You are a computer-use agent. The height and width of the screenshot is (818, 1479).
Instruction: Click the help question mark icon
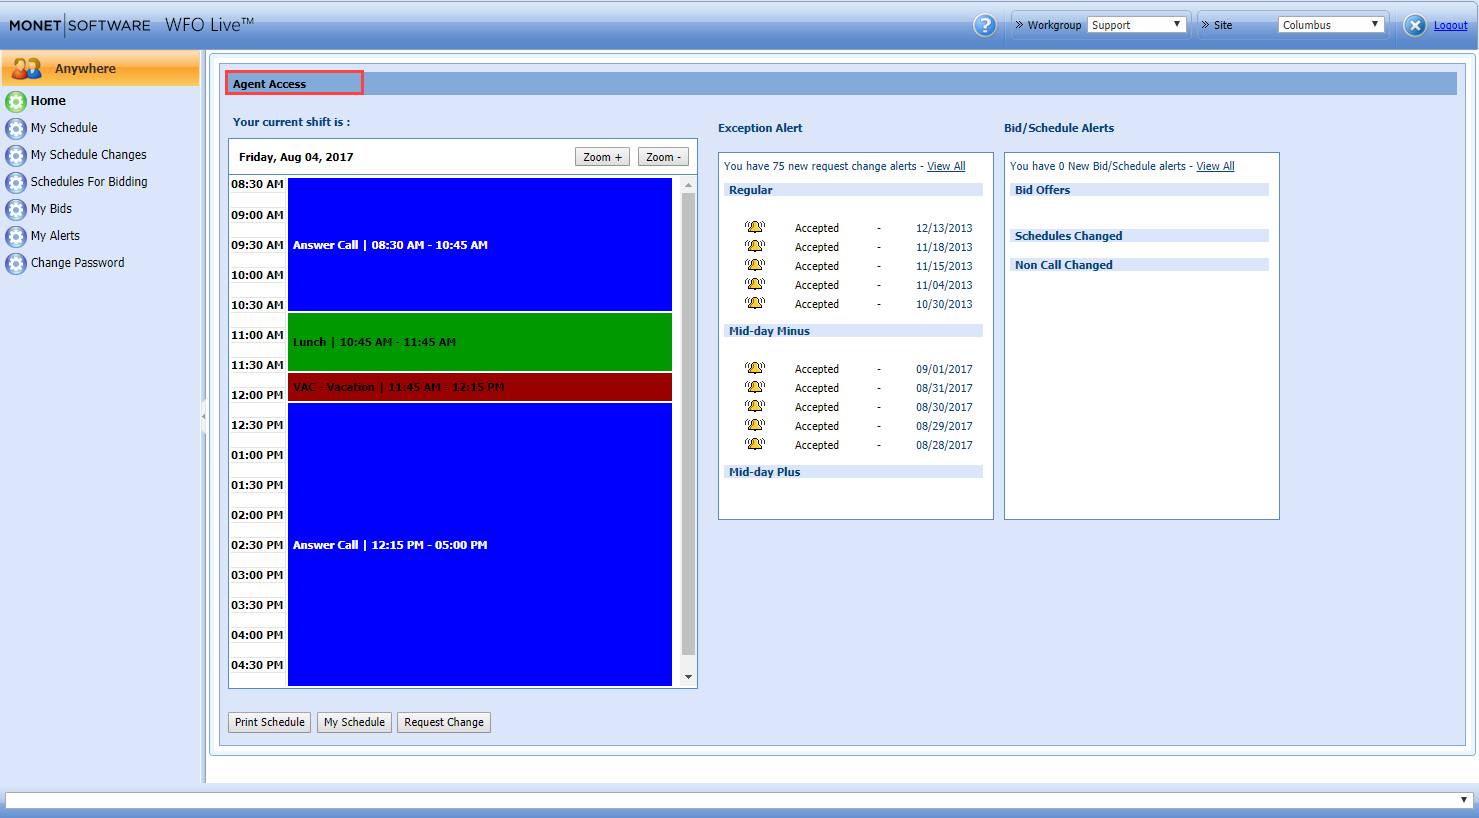tap(984, 25)
